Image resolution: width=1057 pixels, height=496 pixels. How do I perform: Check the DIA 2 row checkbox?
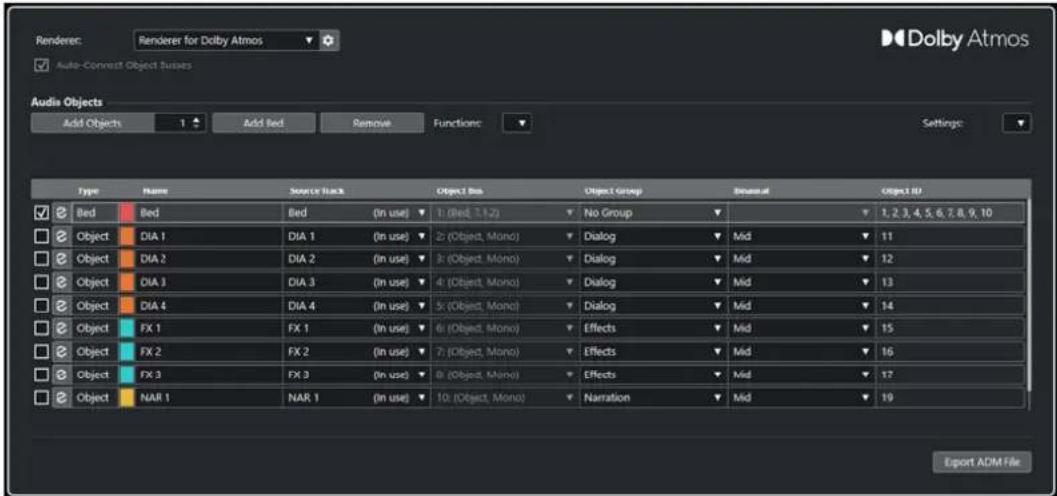42,259
